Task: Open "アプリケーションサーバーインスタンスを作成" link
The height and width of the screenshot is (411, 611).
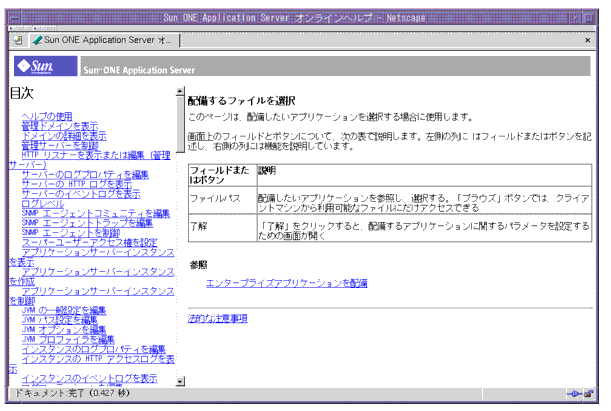Action: click(98, 272)
